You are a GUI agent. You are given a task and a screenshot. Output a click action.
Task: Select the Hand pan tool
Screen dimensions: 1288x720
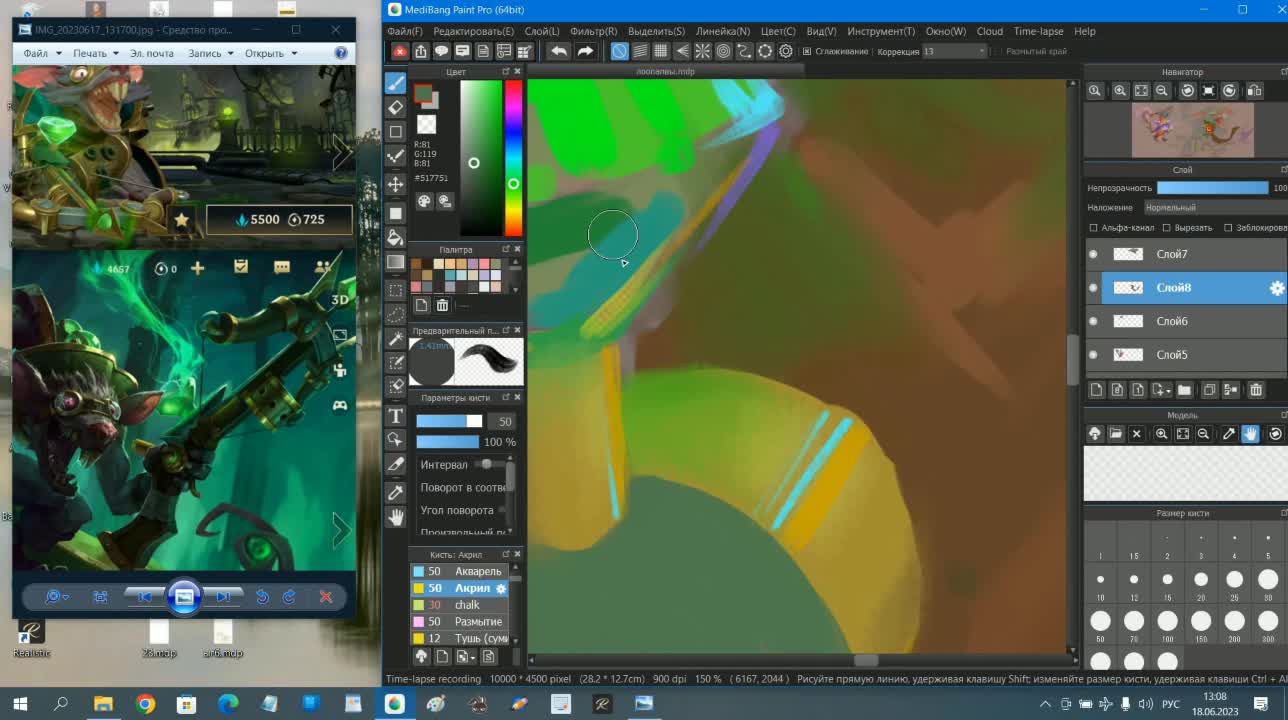[x=396, y=517]
